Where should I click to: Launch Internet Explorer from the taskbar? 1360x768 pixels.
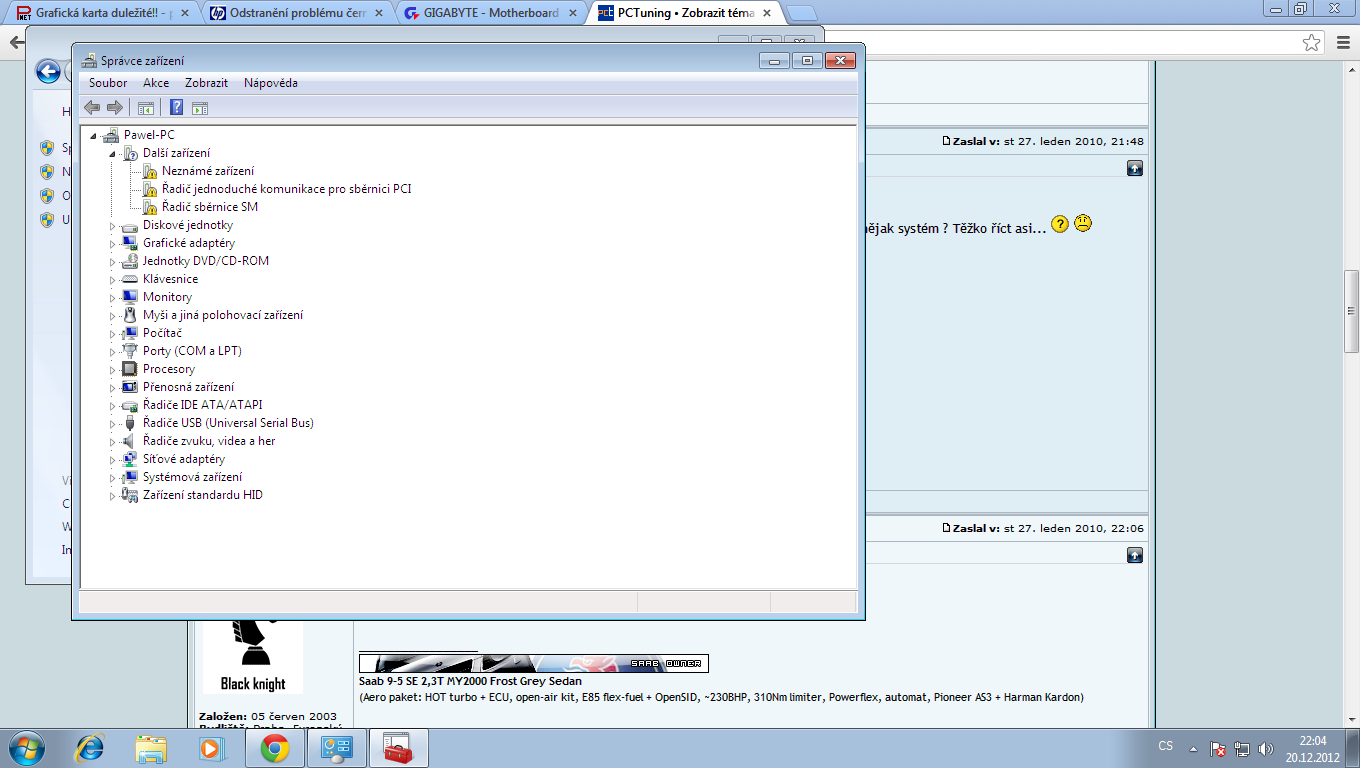[91, 747]
